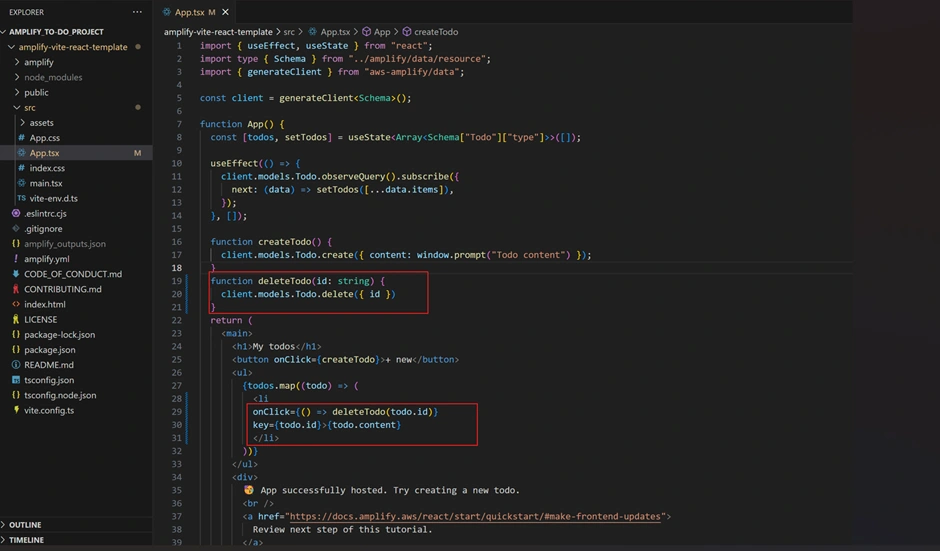This screenshot has height=551, width=940.
Task: Click the main.tsx React file icon
Action: (22, 183)
